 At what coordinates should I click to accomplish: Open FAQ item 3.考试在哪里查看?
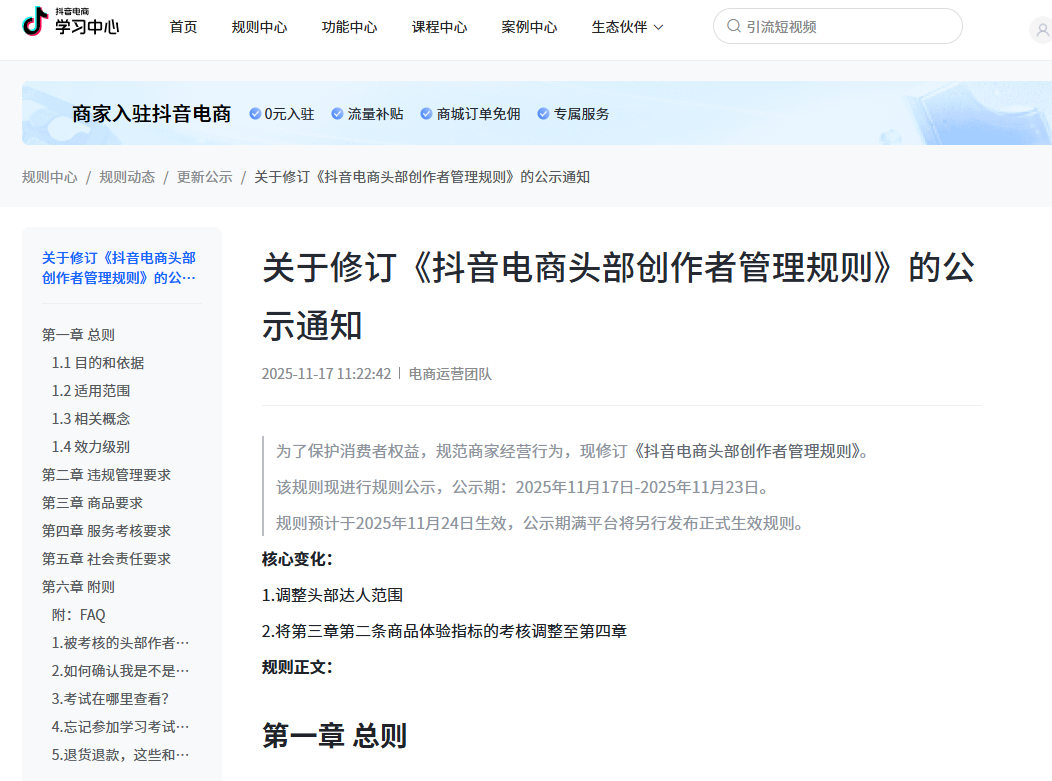click(110, 699)
